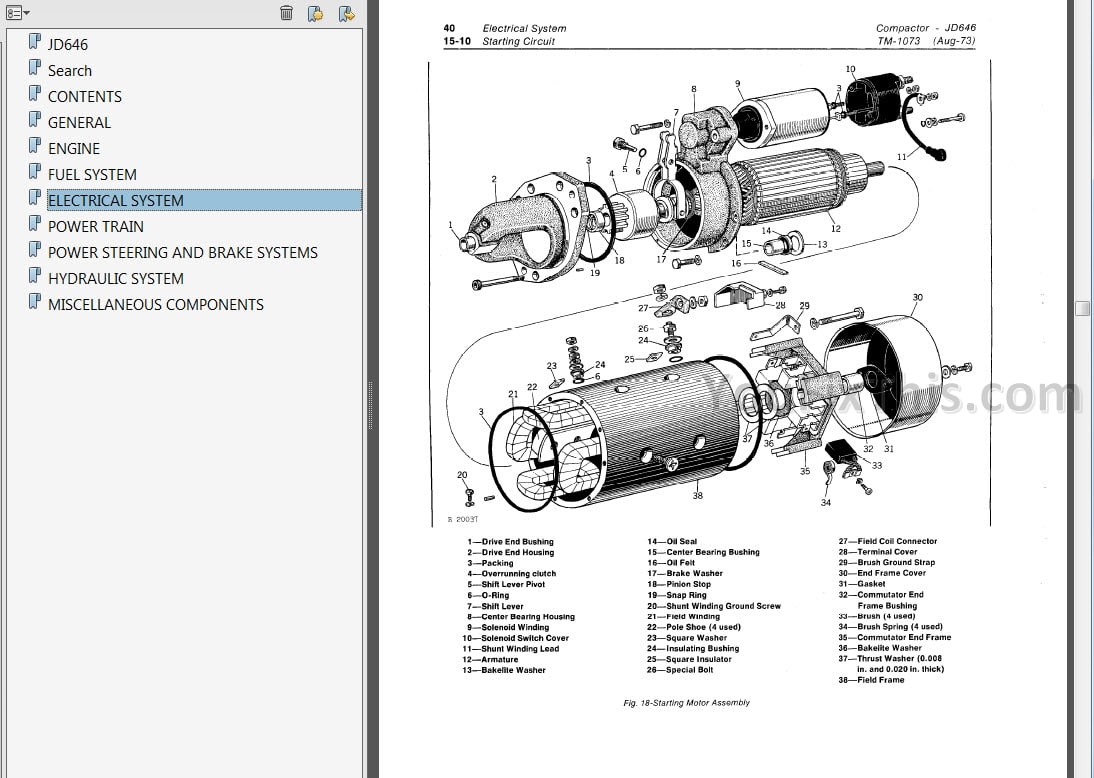Image resolution: width=1094 pixels, height=778 pixels.
Task: Select the highlighted ELECTRICAL SYSTEM bookmark
Action: pyautogui.click(x=116, y=200)
